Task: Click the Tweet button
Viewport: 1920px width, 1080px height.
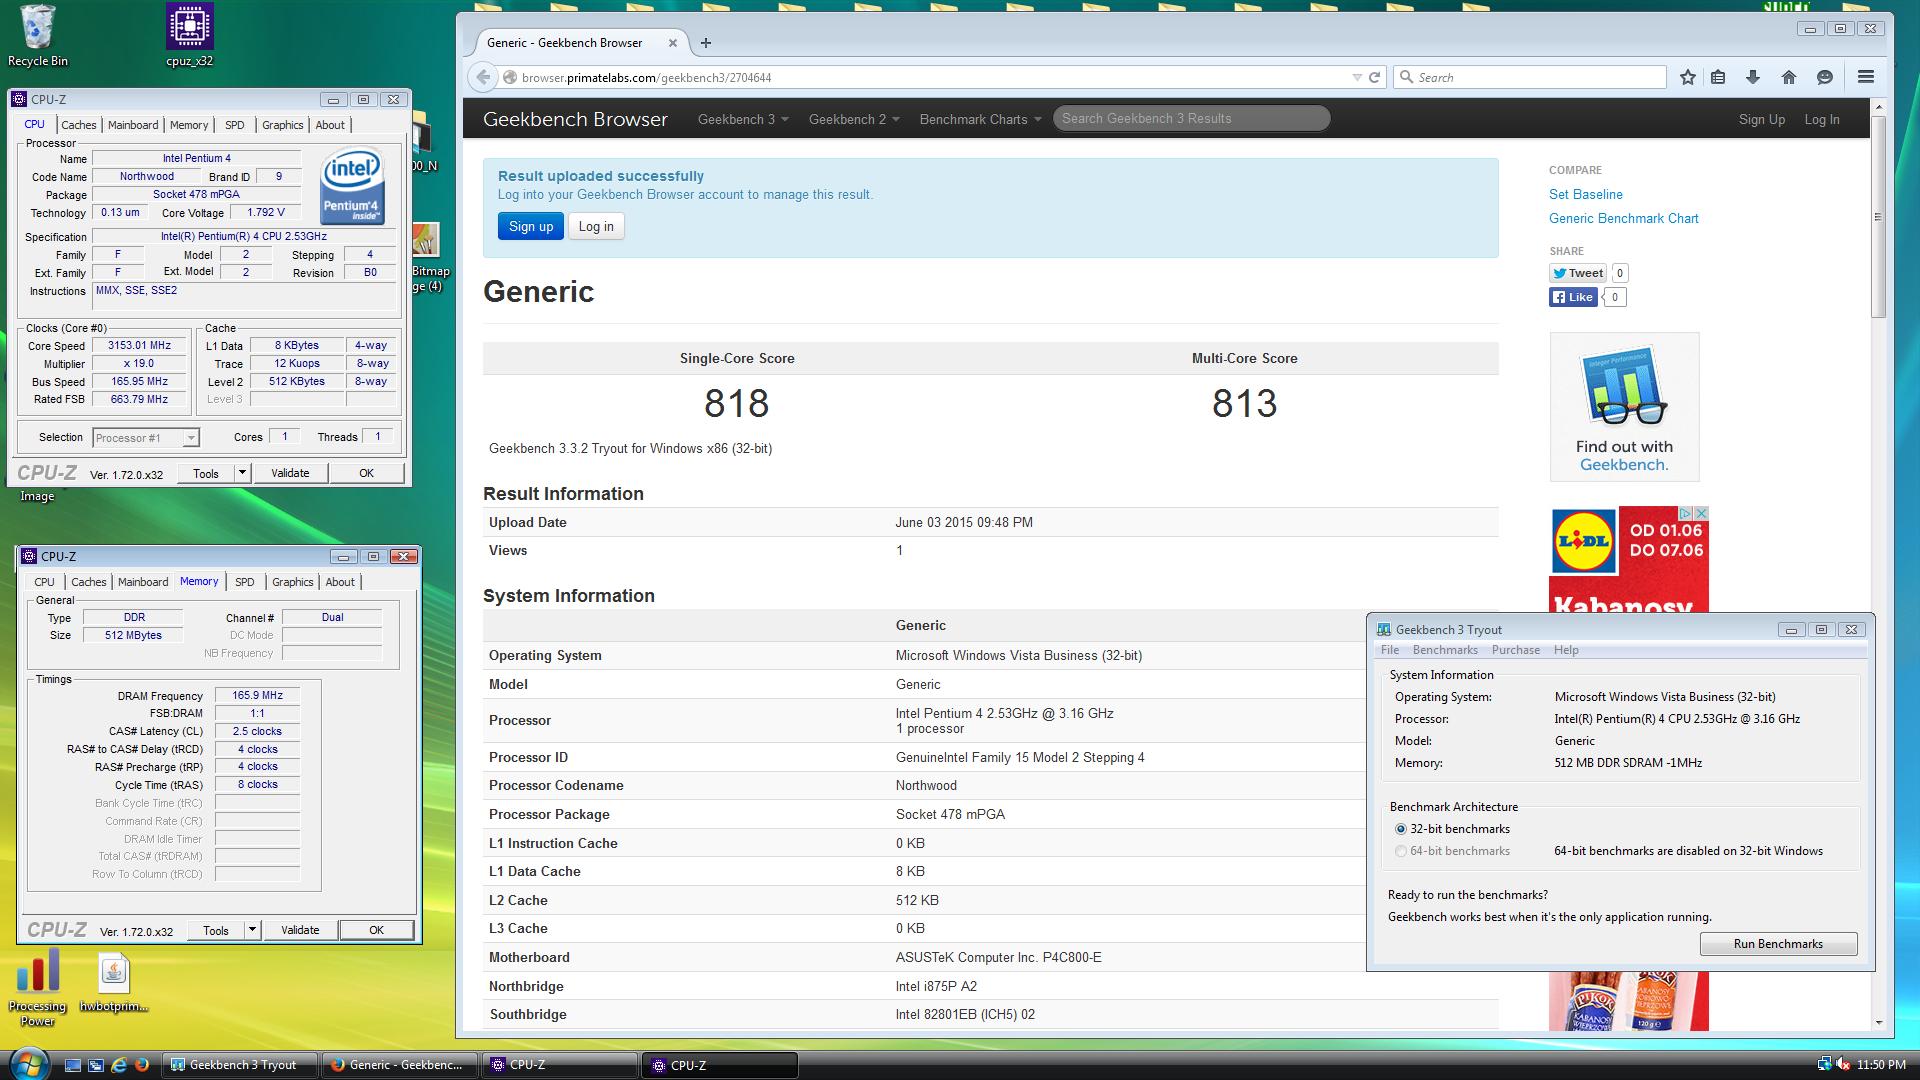Action: [1578, 273]
